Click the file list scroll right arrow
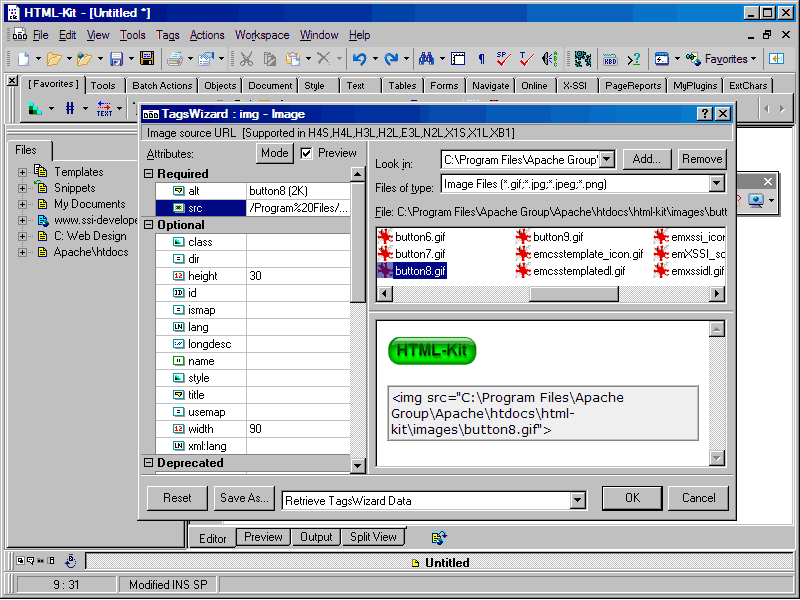Image resolution: width=800 pixels, height=600 pixels. pos(717,293)
